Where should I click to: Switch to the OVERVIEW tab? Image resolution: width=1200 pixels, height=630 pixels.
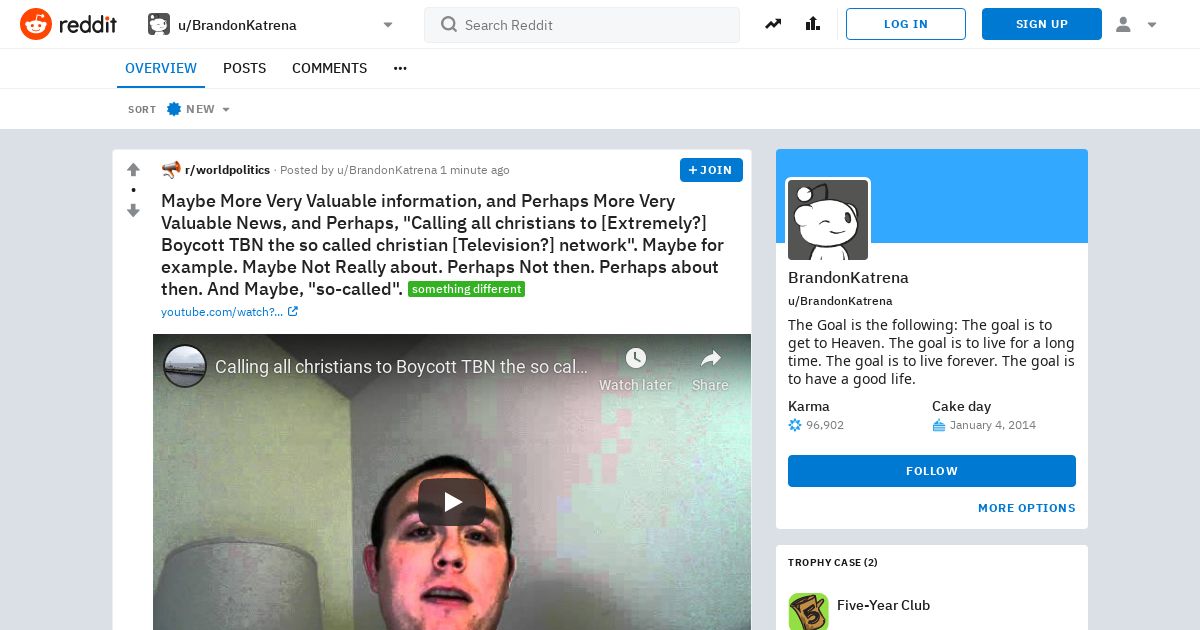[161, 68]
